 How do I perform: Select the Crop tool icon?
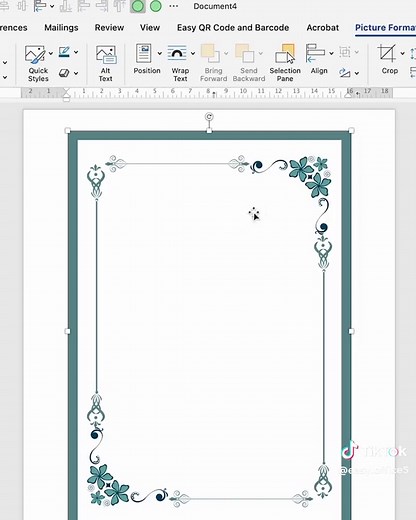click(387, 53)
